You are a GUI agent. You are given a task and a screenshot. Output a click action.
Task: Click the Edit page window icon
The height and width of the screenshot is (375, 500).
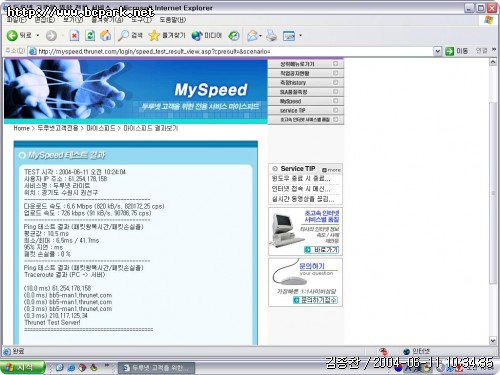click(x=289, y=36)
